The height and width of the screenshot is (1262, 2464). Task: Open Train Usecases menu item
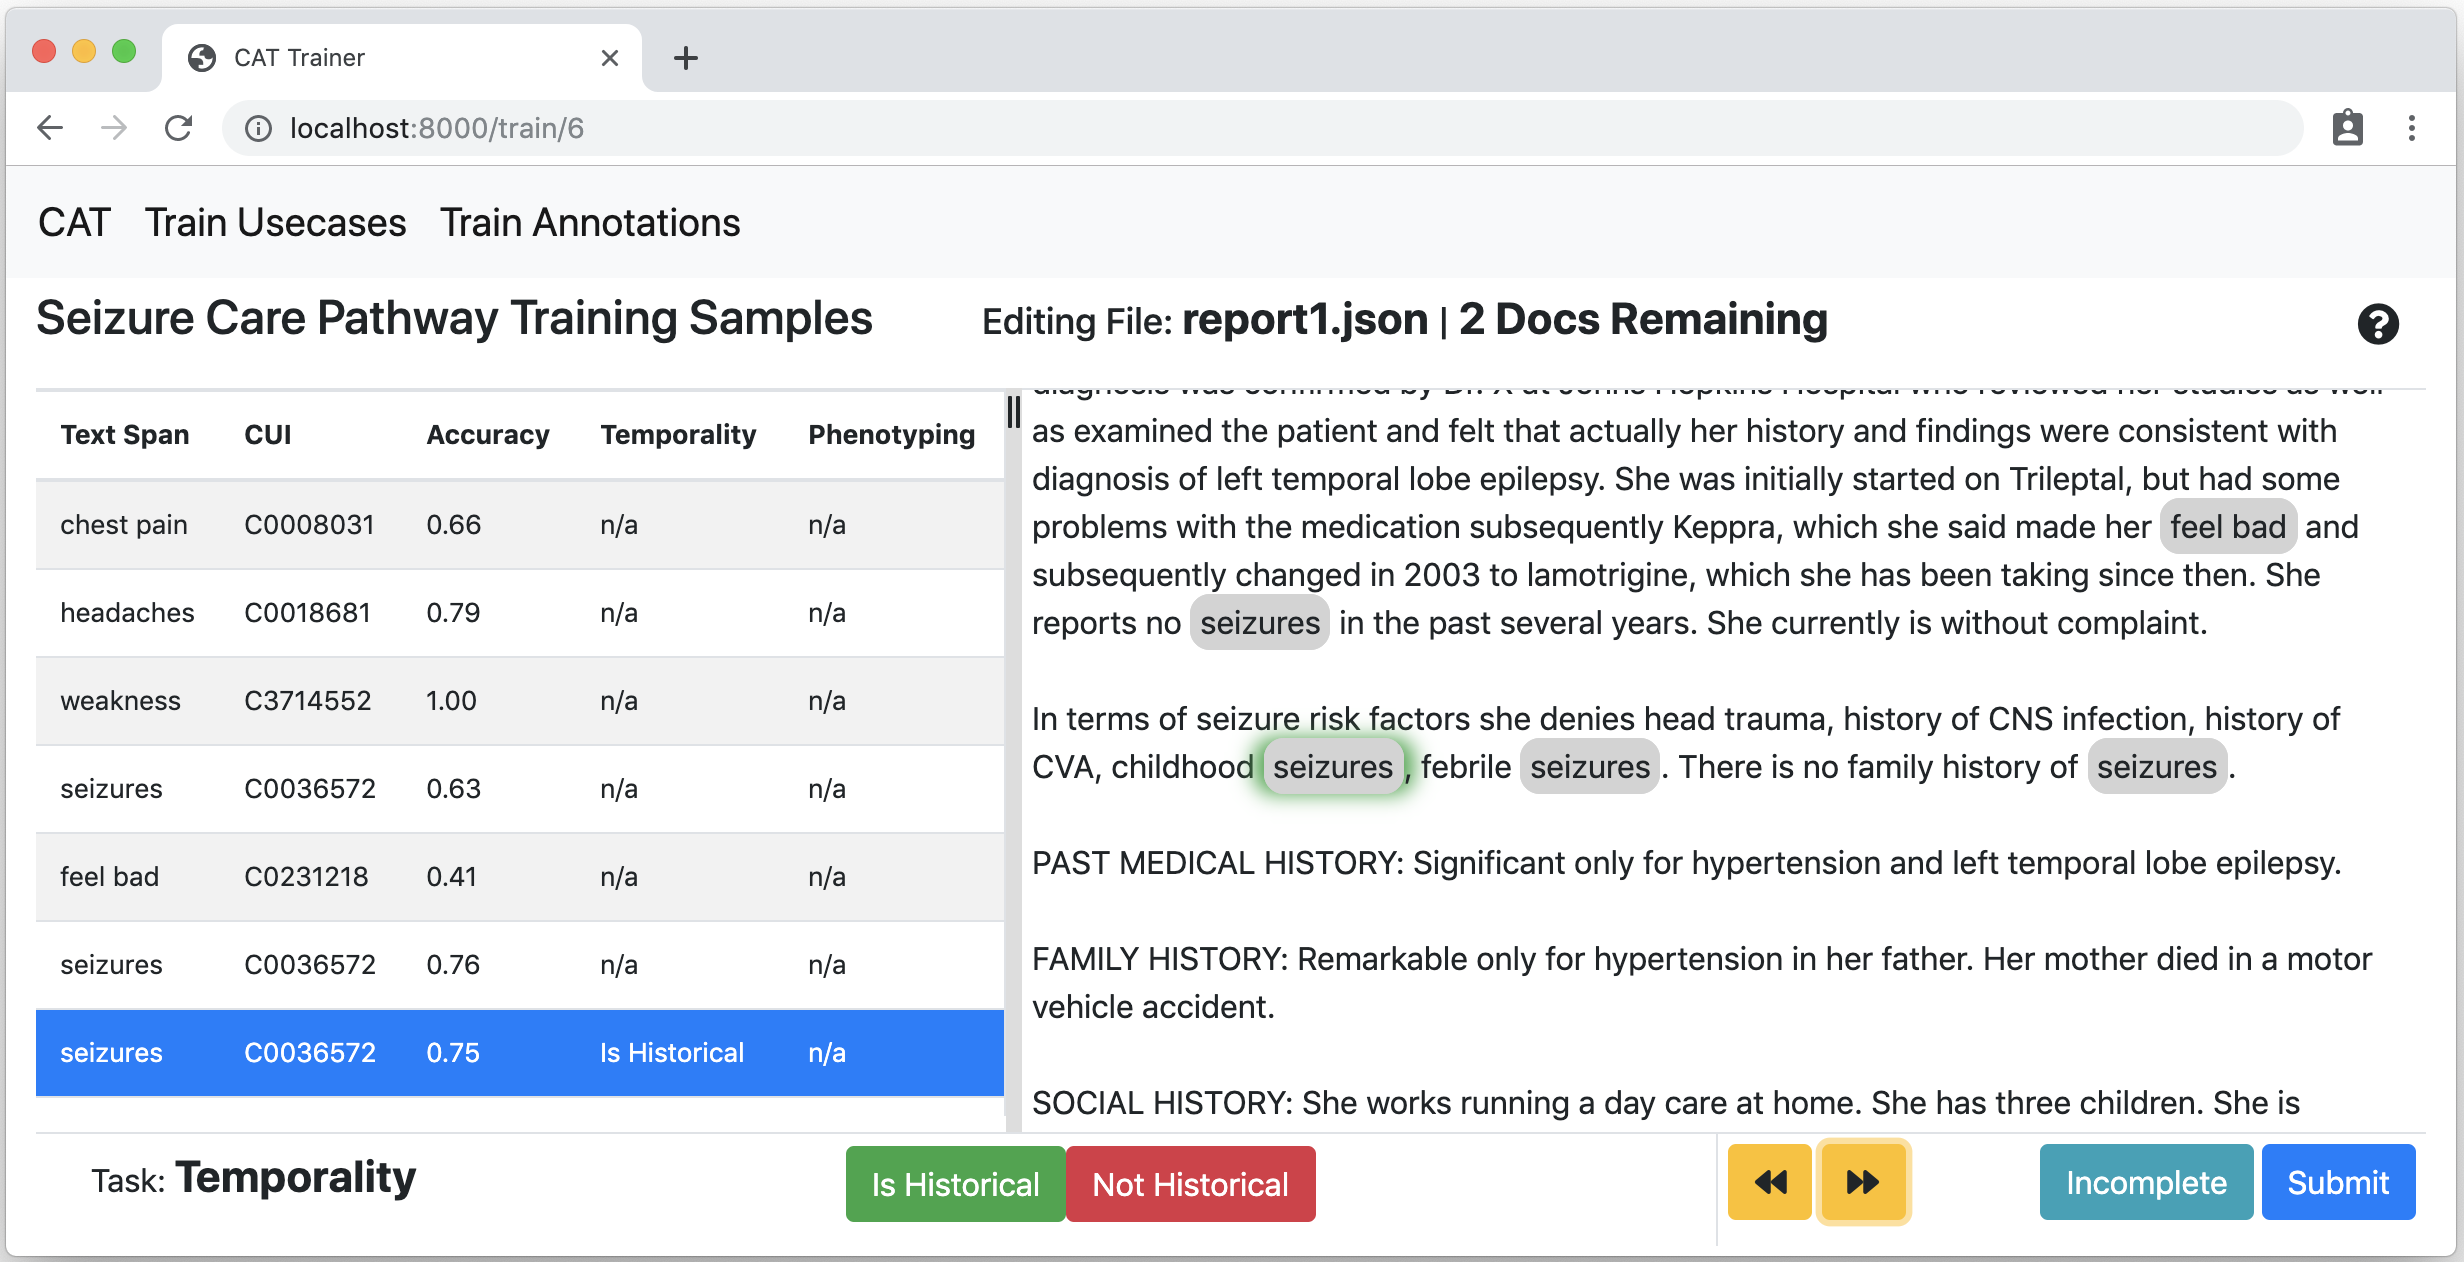275,222
